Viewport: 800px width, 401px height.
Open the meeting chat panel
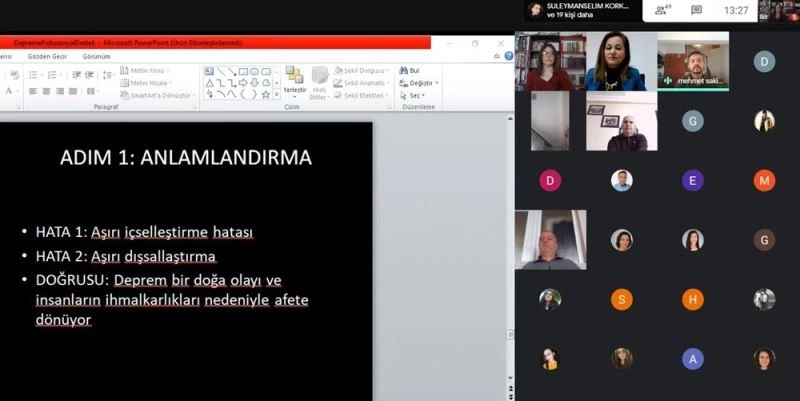point(696,10)
